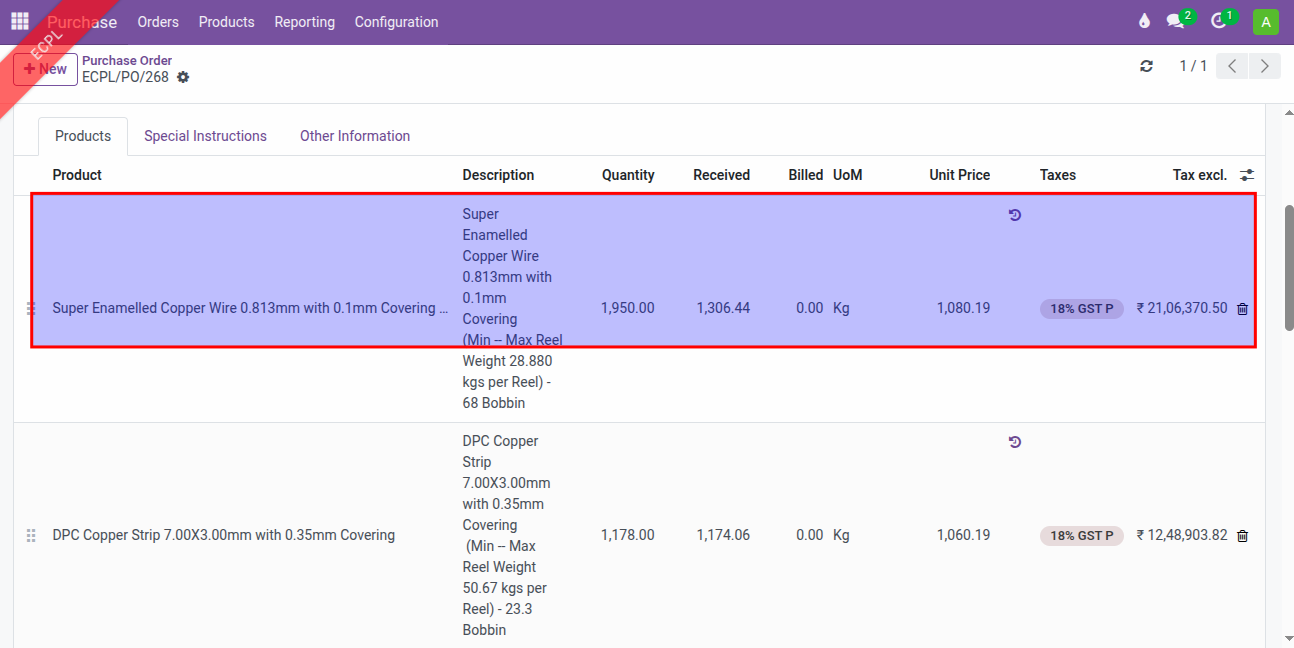The image size is (1294, 648).
Task: Click quantity 1,178.00 of DPC Copper Strip
Action: (x=627, y=535)
